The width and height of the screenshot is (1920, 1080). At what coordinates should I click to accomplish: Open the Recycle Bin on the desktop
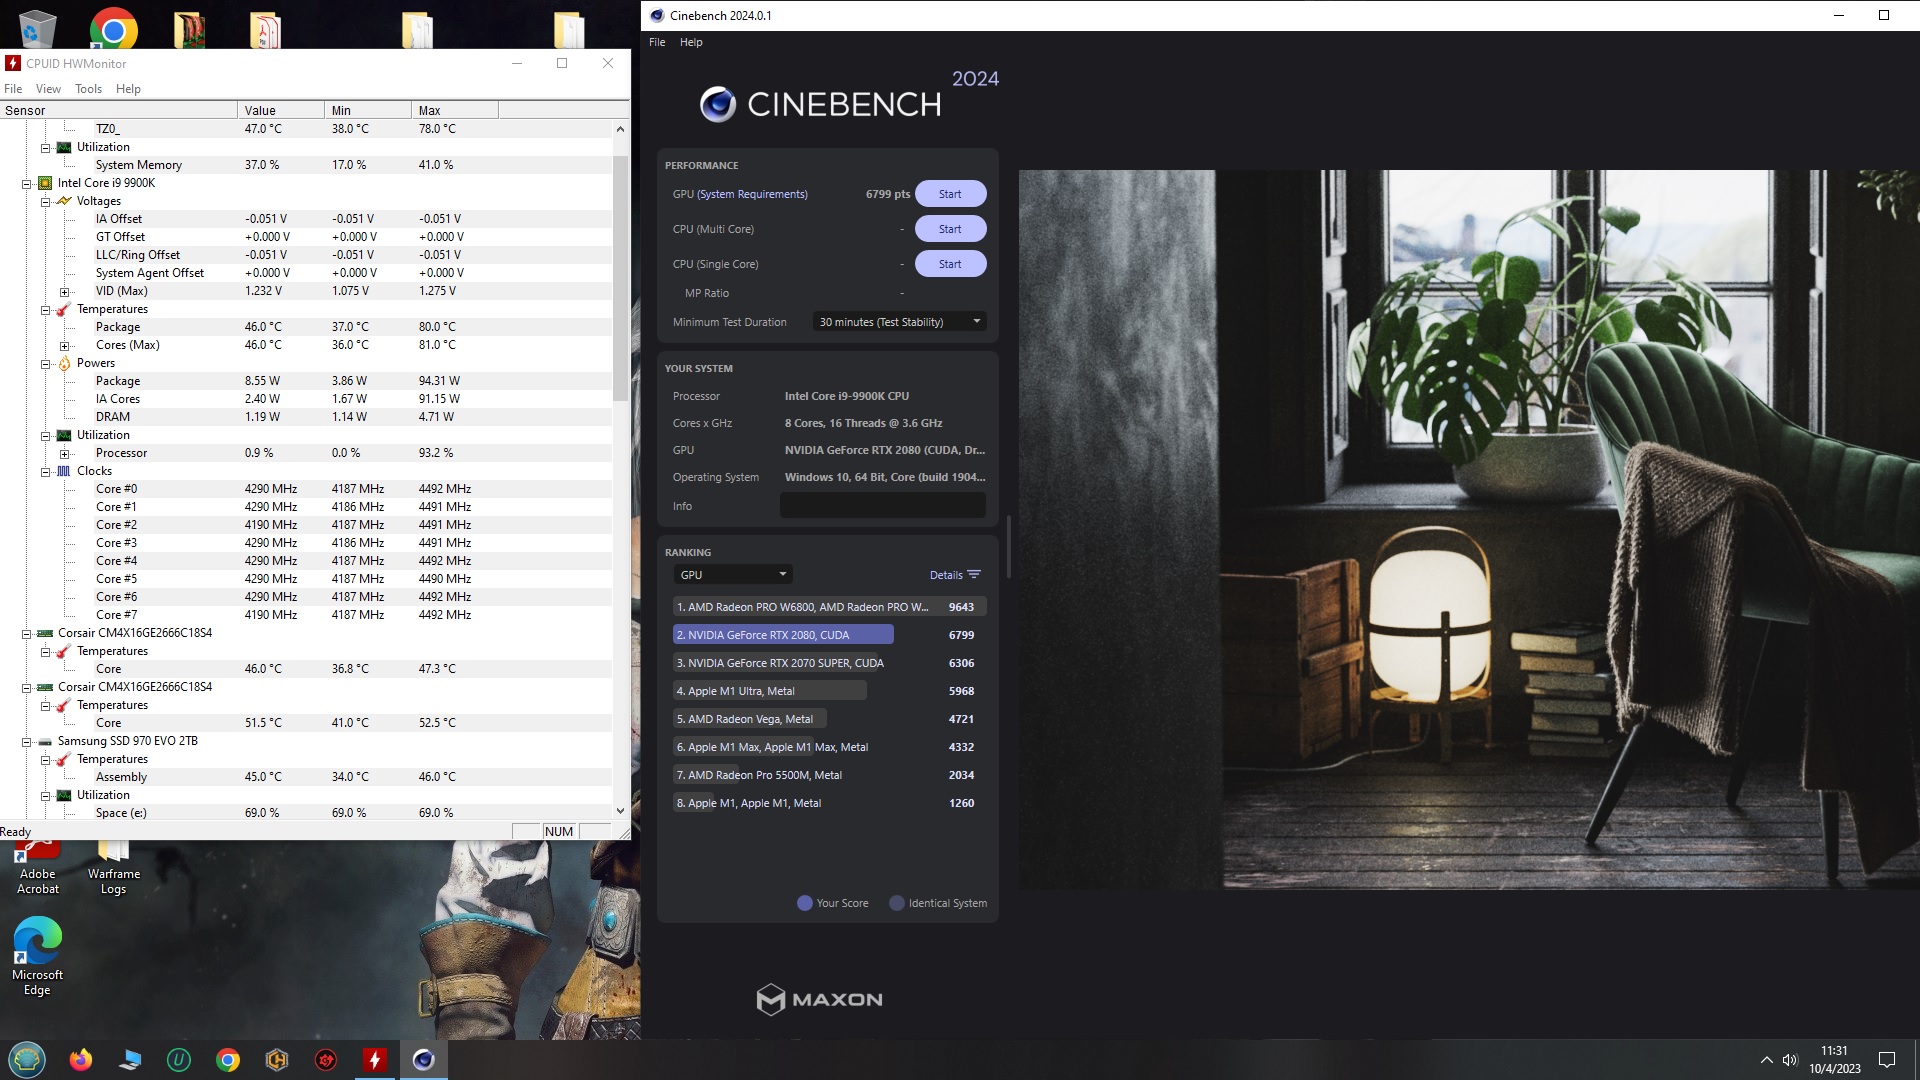point(36,28)
